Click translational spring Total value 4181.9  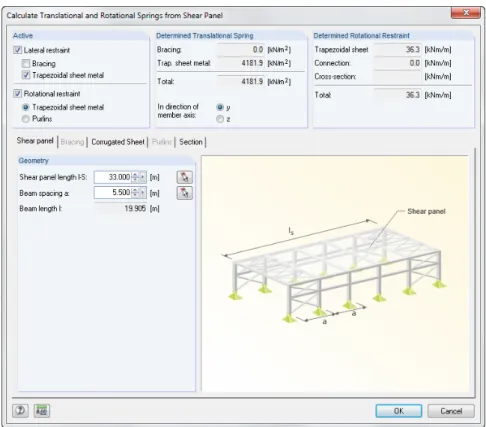tap(241, 81)
